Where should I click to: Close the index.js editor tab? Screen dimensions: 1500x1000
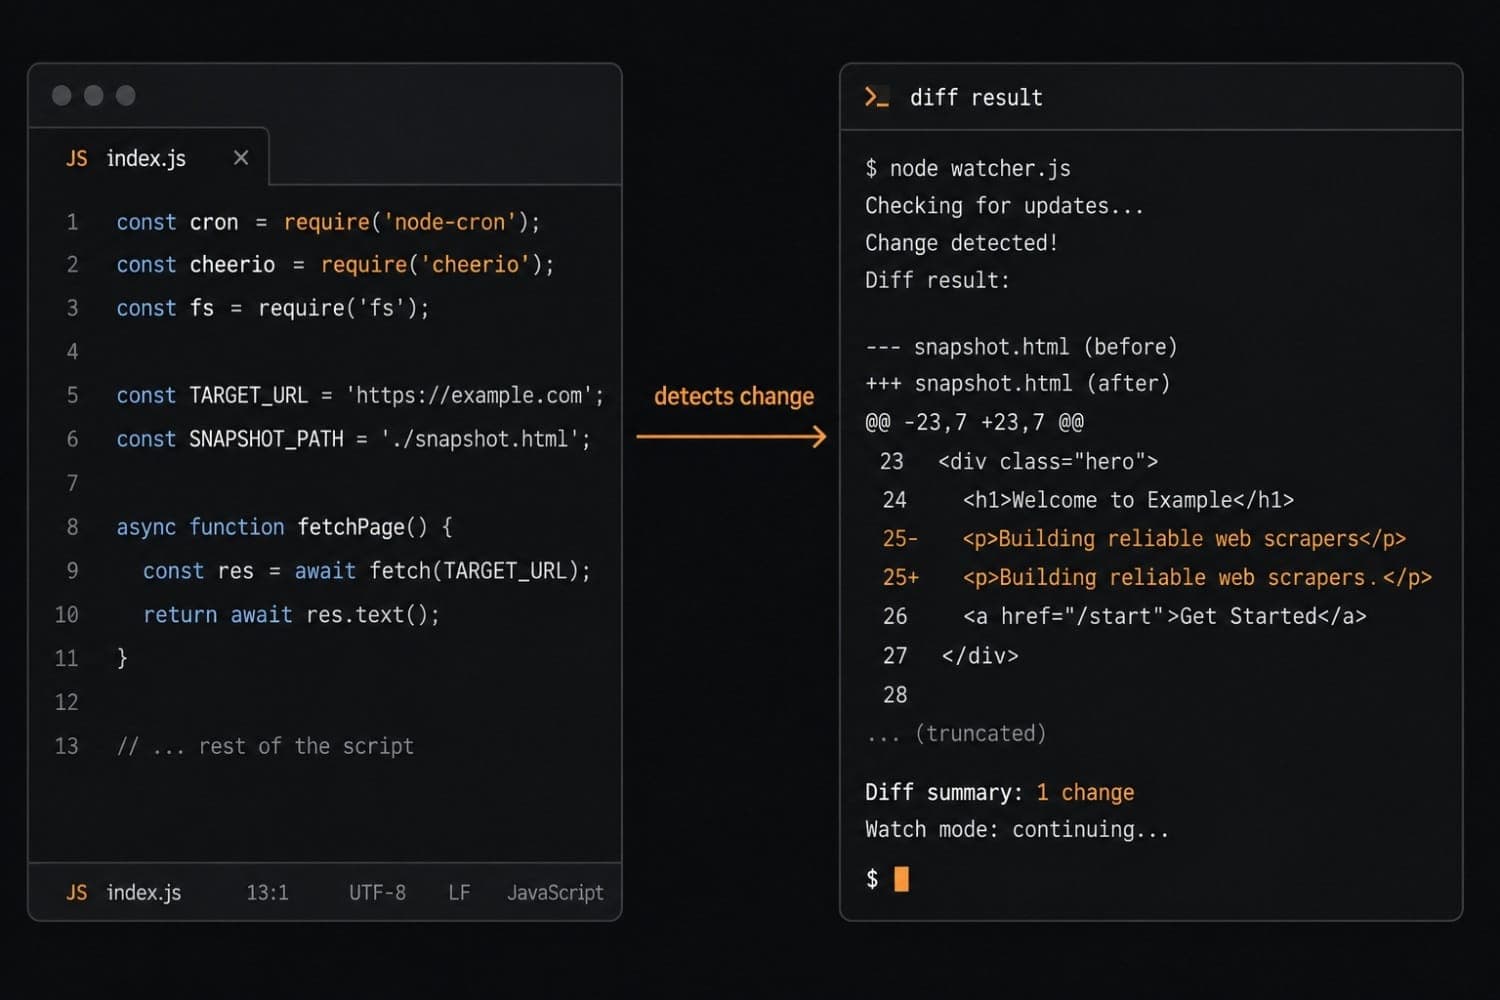click(241, 158)
